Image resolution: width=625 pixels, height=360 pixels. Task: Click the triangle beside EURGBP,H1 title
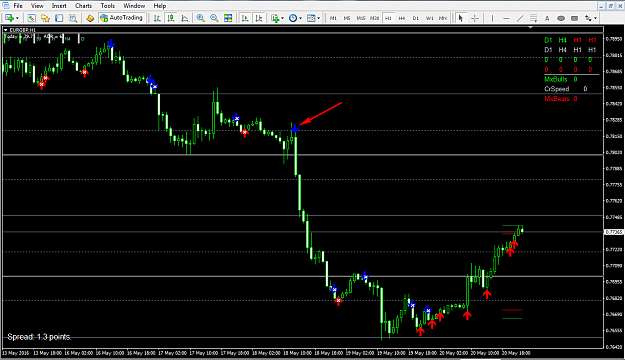point(6,30)
